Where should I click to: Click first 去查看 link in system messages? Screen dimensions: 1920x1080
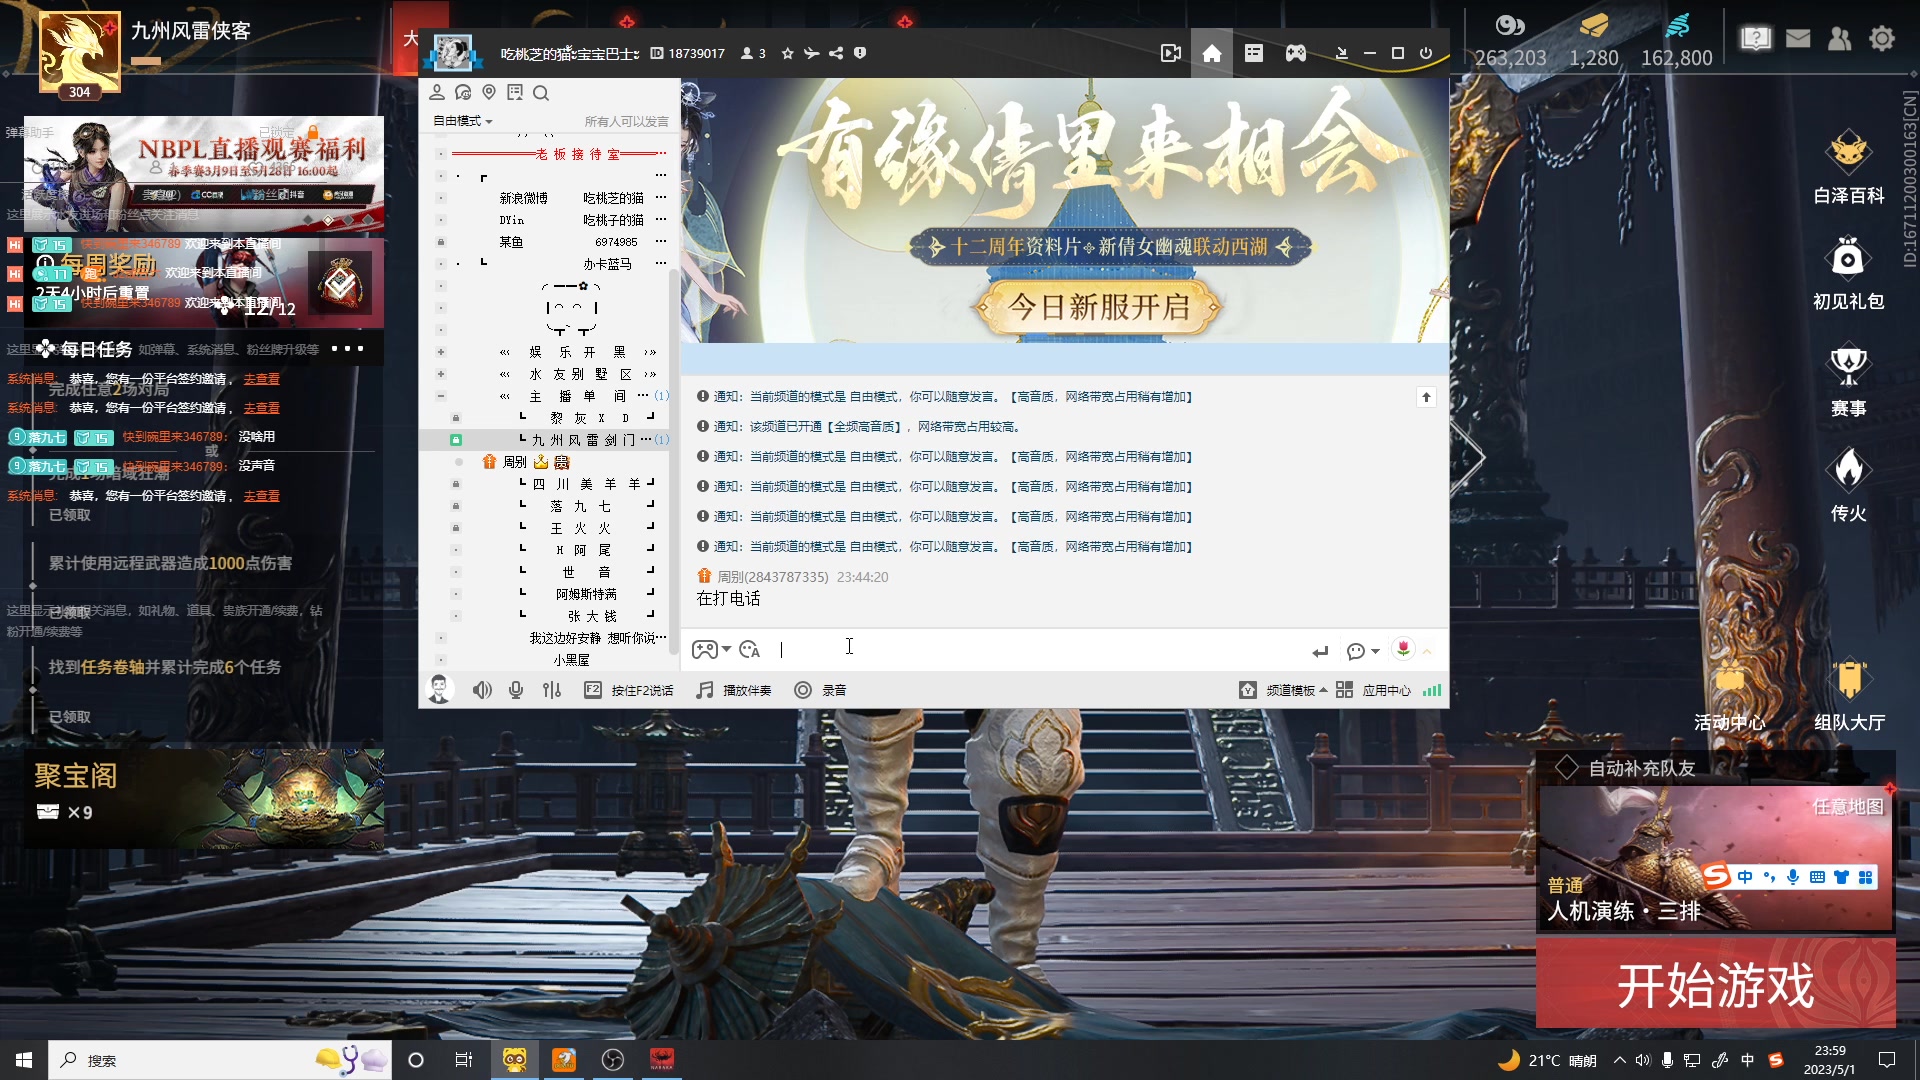coord(262,380)
